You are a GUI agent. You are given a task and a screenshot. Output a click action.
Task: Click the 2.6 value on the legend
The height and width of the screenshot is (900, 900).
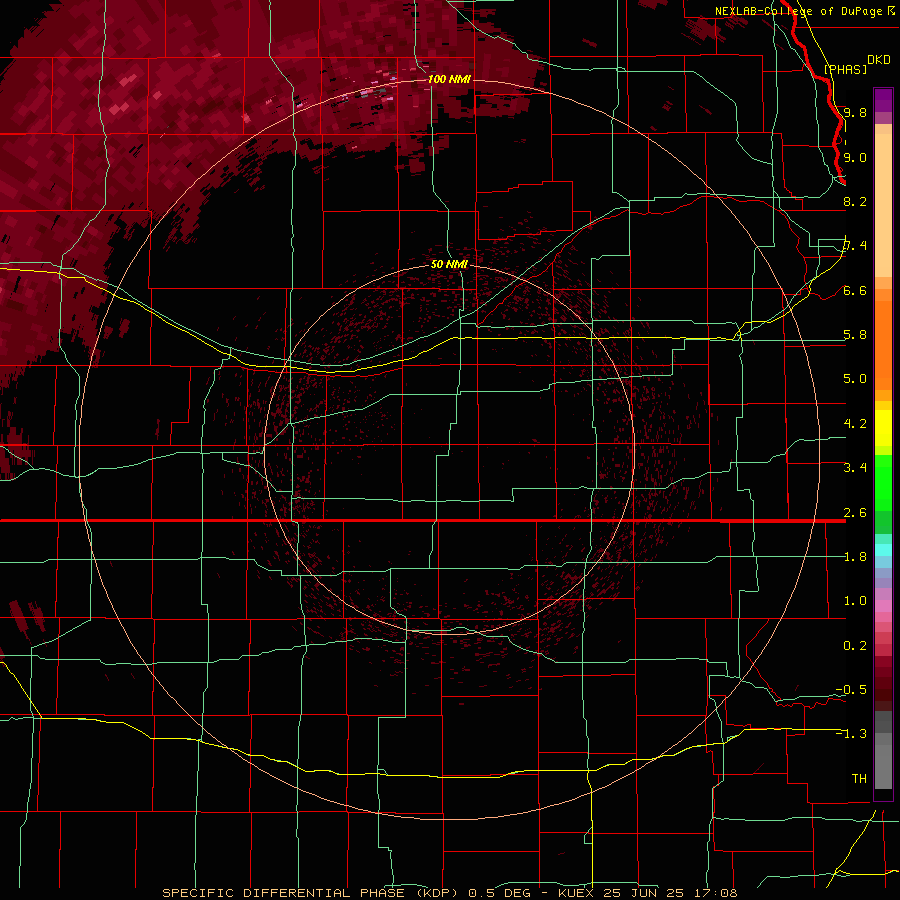pyautogui.click(x=855, y=513)
